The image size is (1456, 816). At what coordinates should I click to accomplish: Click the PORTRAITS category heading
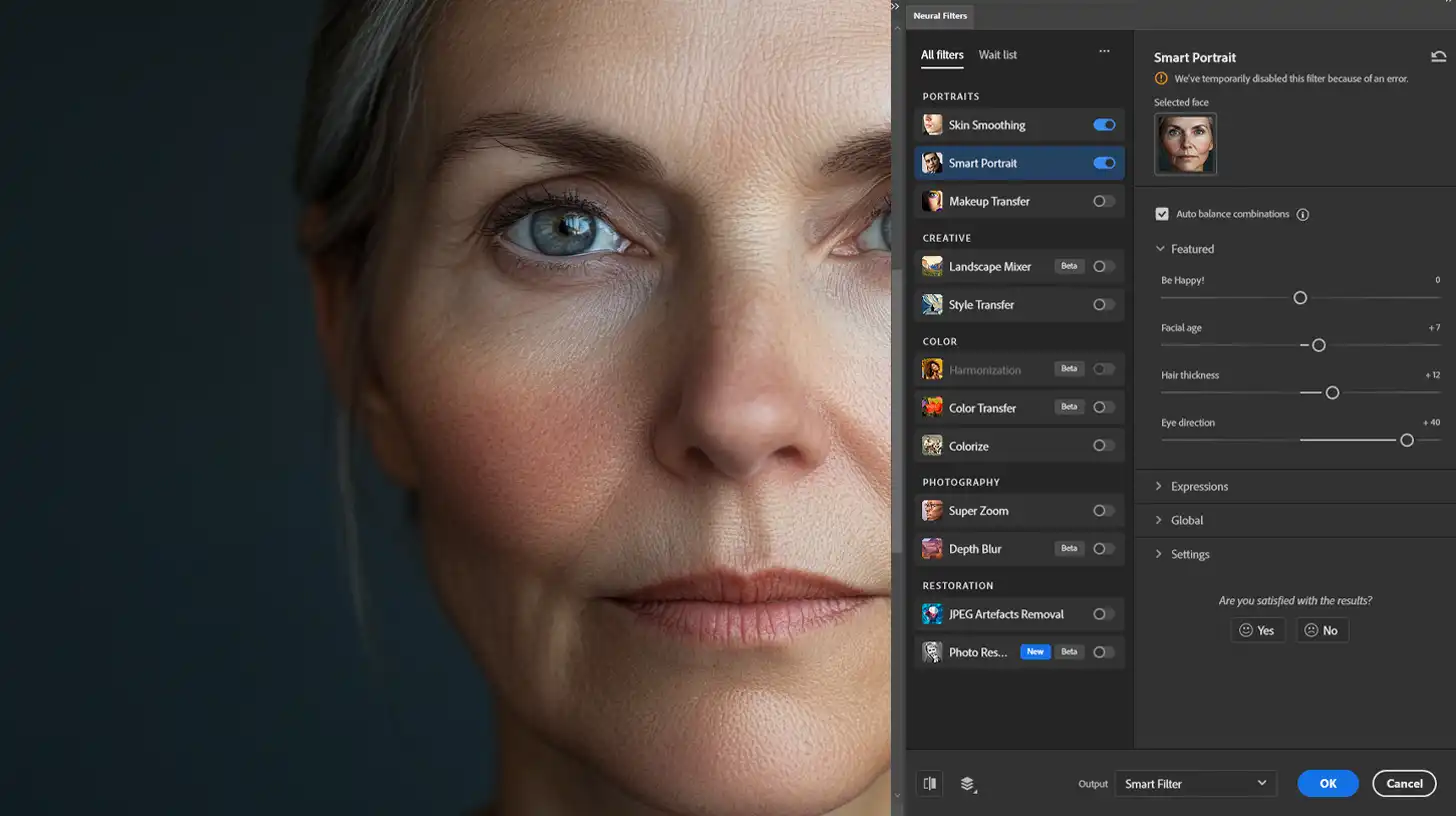pos(951,97)
